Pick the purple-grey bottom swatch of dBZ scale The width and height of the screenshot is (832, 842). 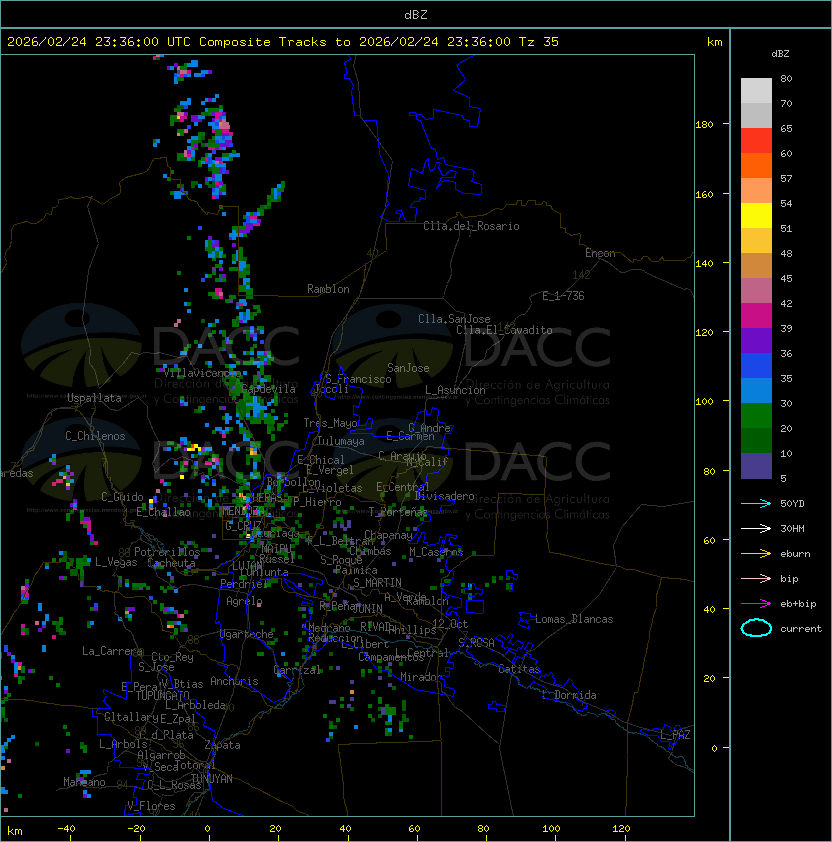756,466
